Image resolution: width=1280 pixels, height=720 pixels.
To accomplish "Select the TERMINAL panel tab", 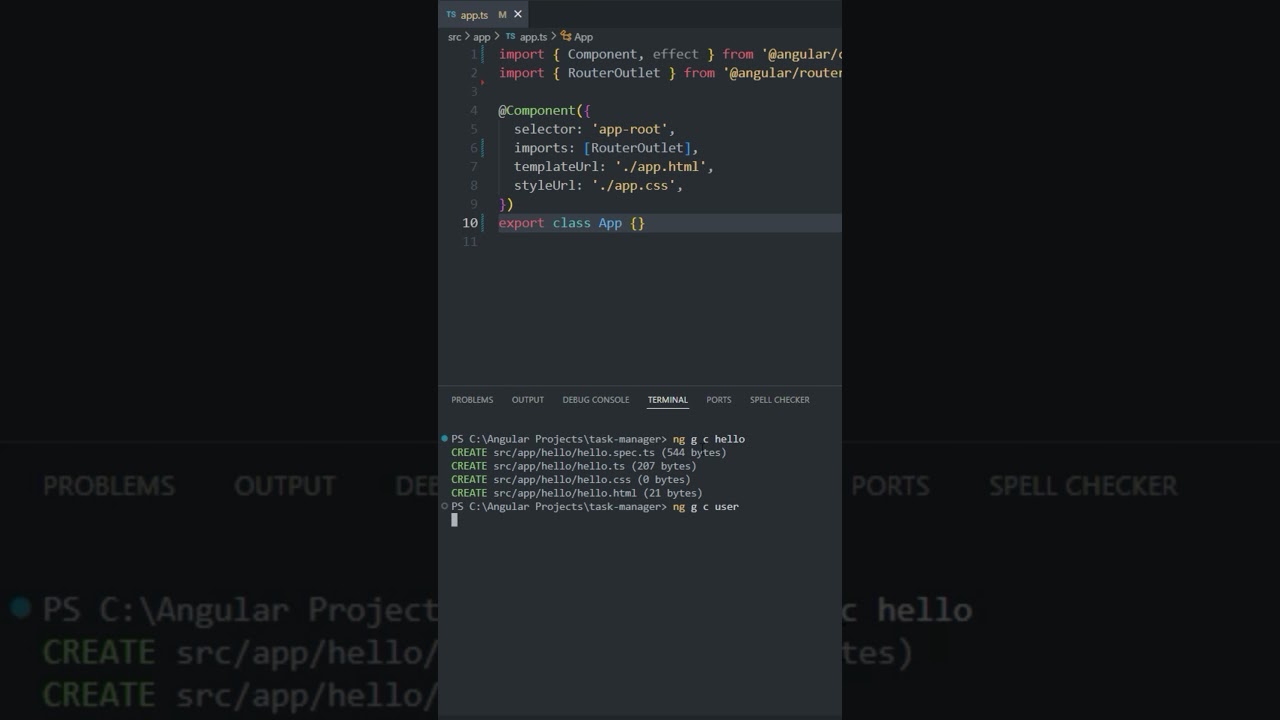I will [668, 400].
